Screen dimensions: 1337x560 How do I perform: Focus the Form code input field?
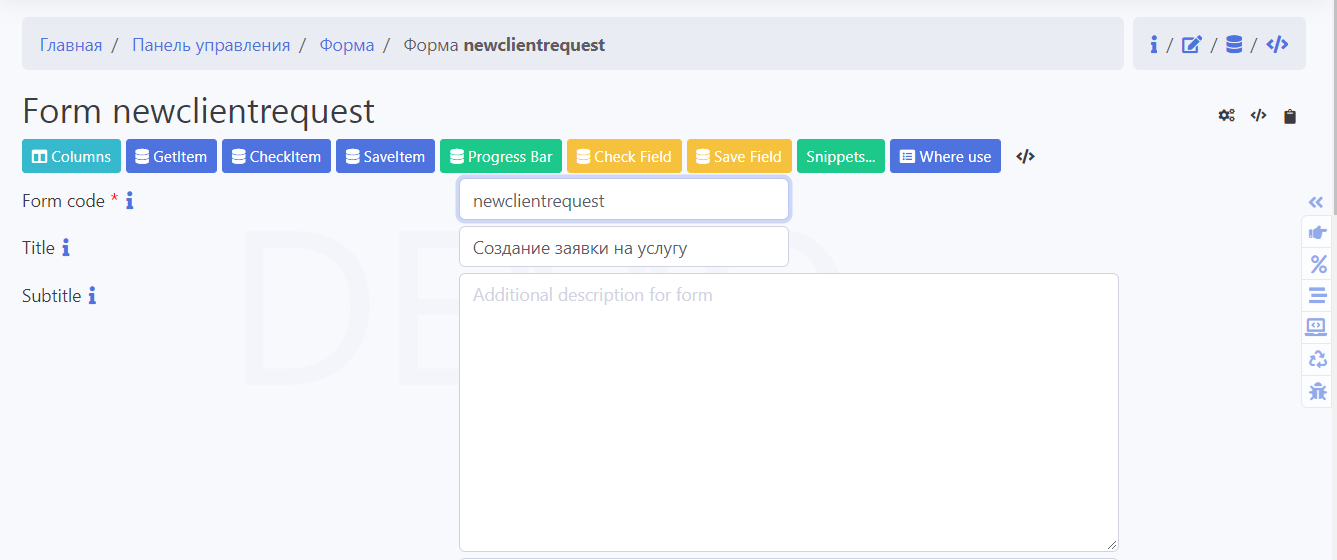tap(623, 200)
